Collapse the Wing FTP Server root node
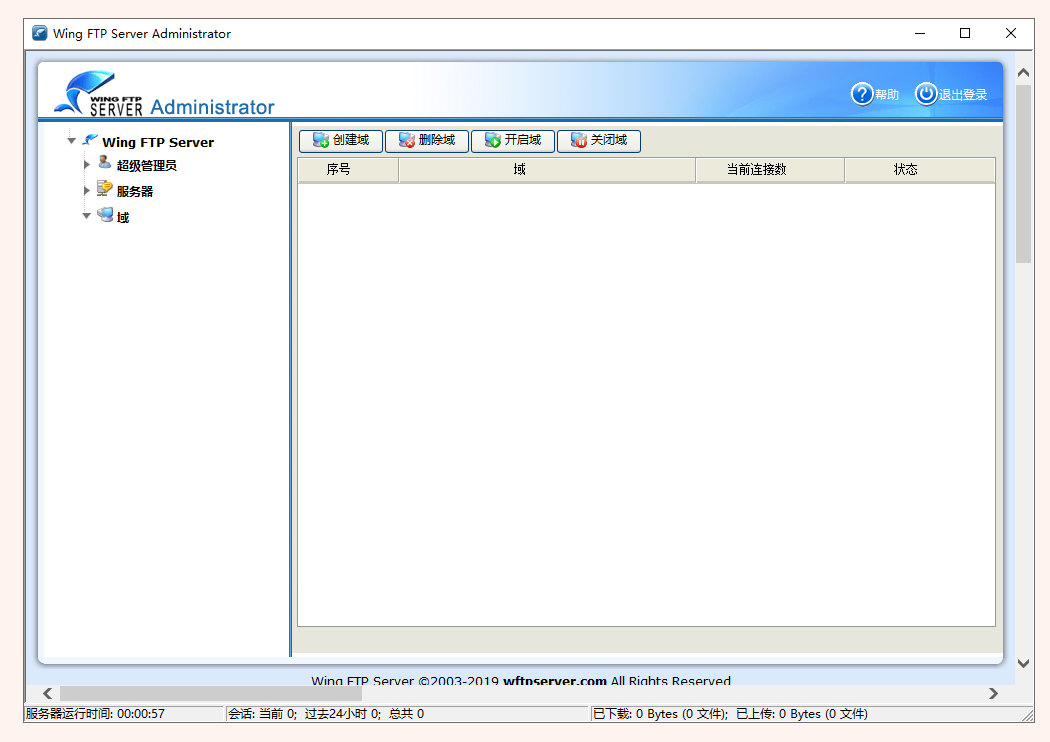 pyautogui.click(x=70, y=141)
